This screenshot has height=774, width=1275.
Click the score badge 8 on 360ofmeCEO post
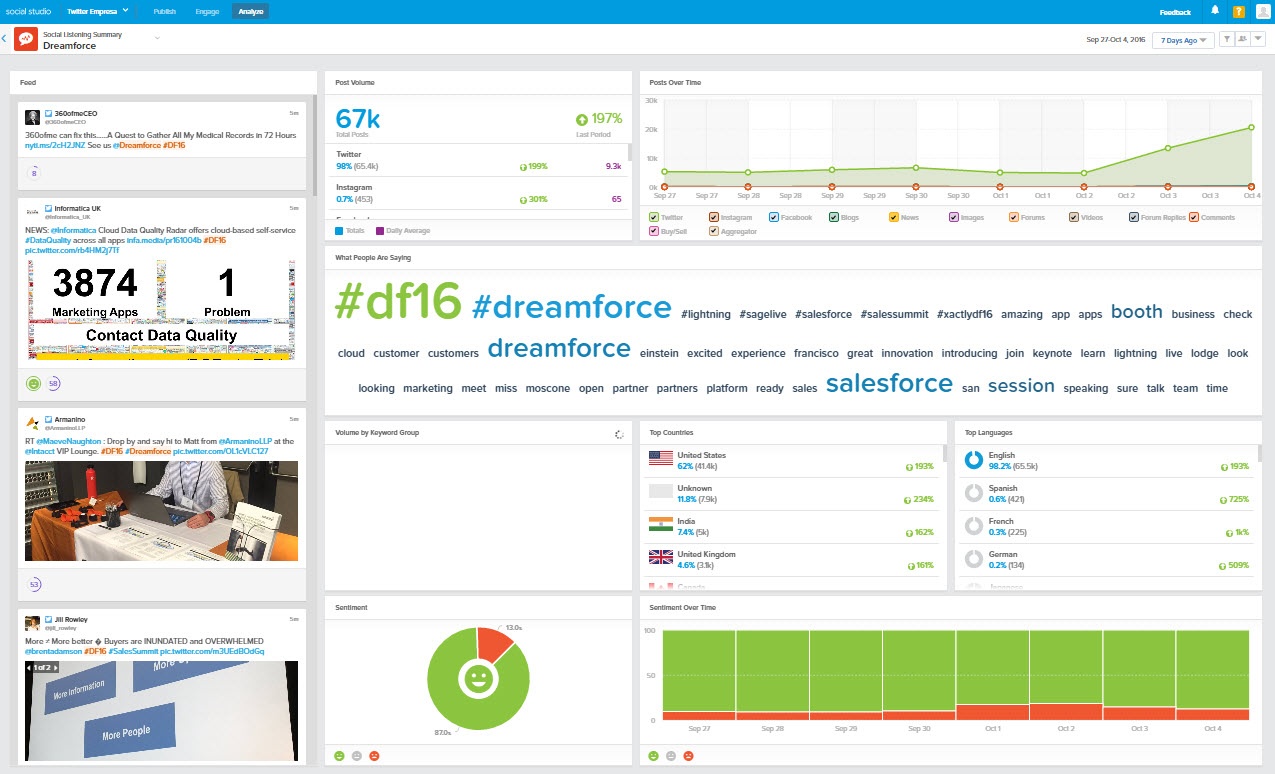tap(34, 173)
